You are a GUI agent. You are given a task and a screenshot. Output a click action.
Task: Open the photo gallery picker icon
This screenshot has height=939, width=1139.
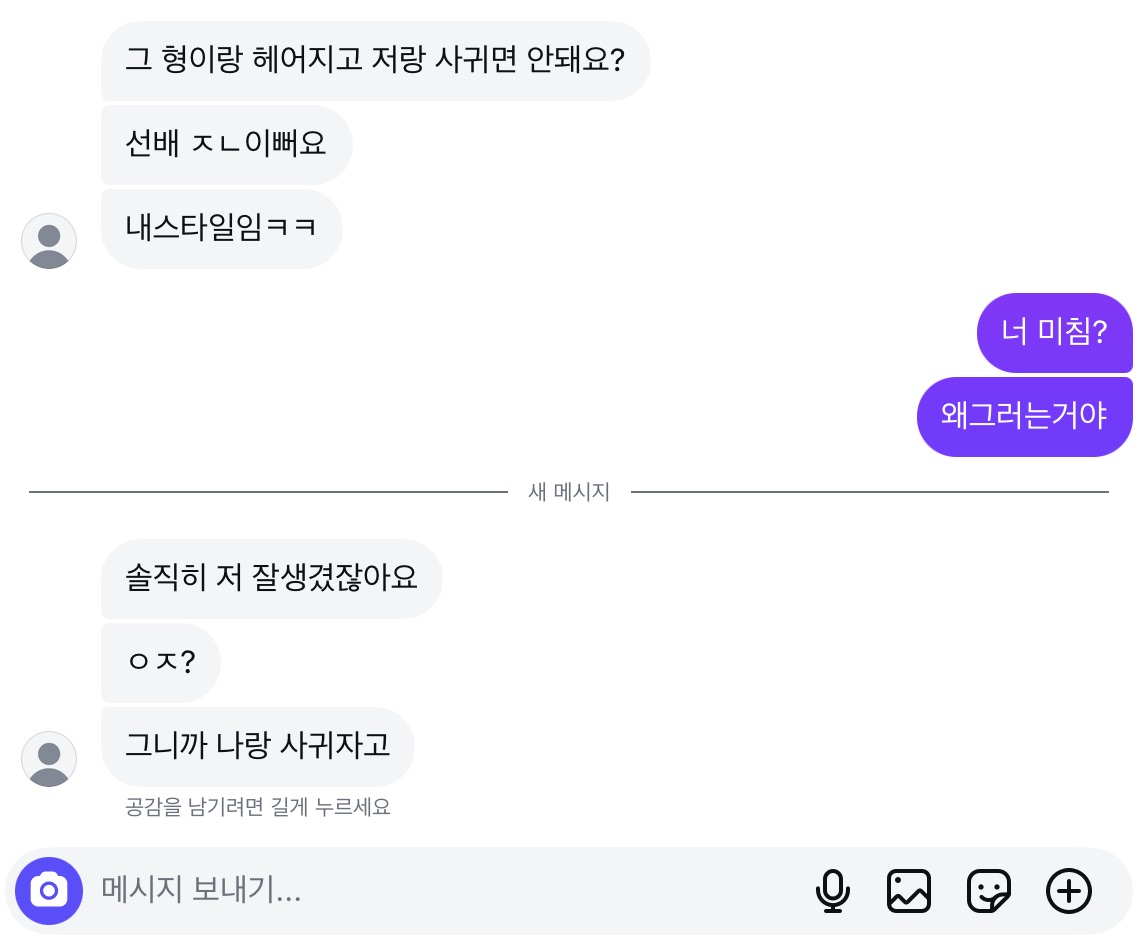pos(909,890)
